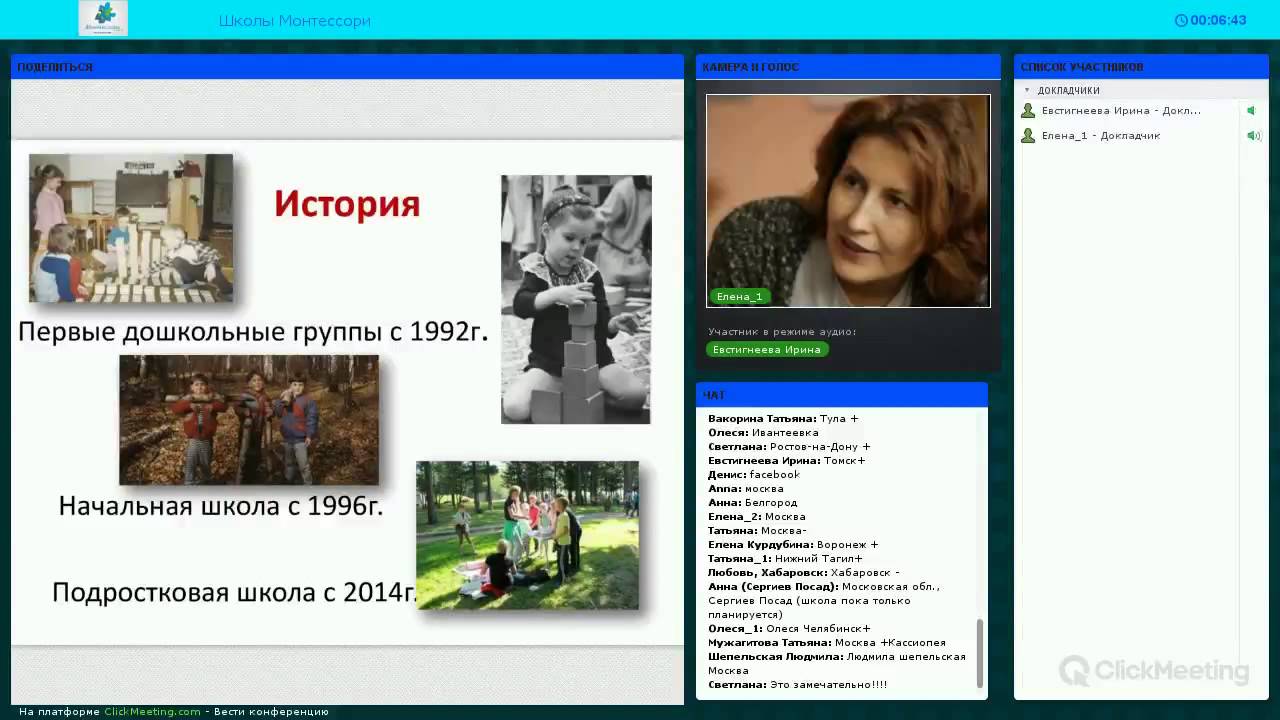The width and height of the screenshot is (1280, 720).
Task: Click the green Евстигнеева Ирина audio participant badge
Action: click(767, 349)
